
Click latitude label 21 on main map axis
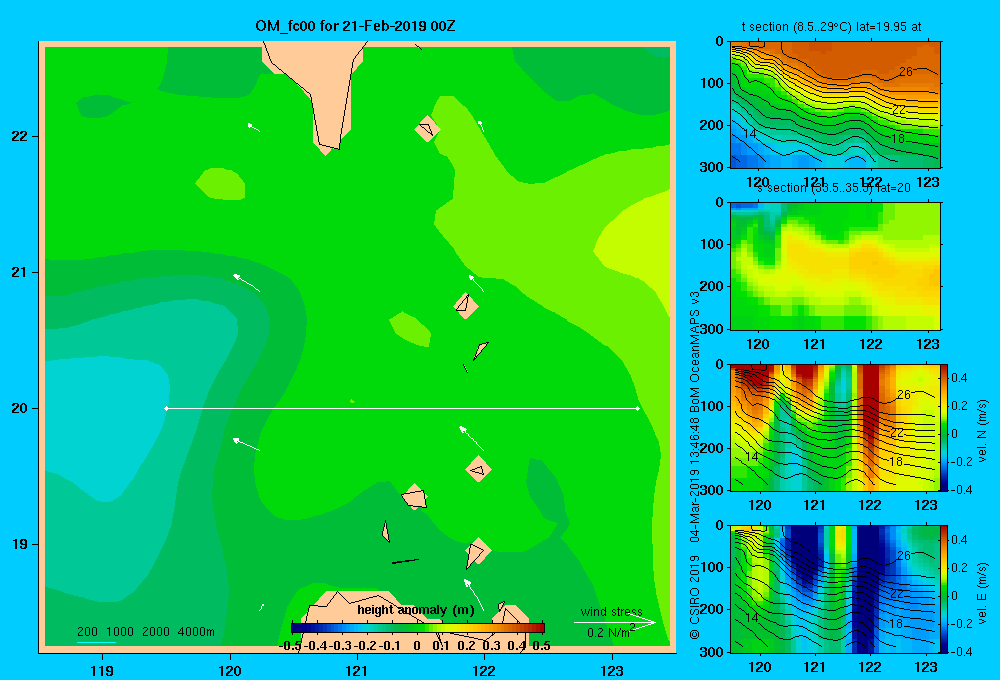tap(20, 272)
